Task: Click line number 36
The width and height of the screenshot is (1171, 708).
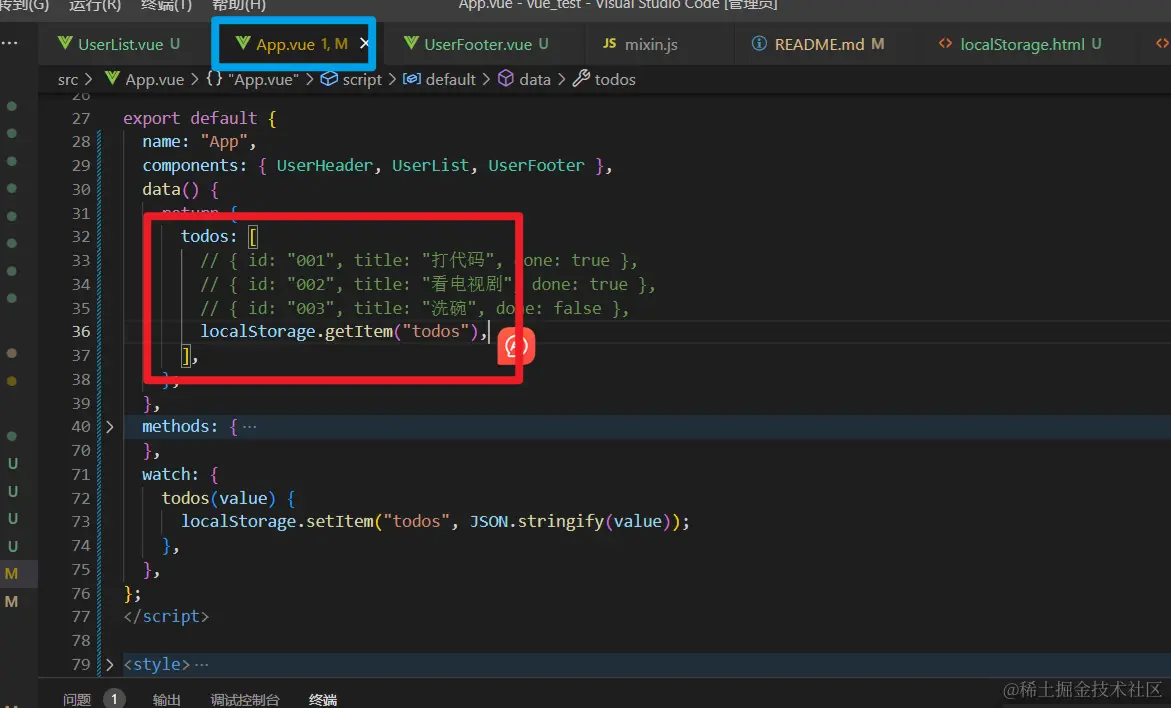Action: click(81, 331)
